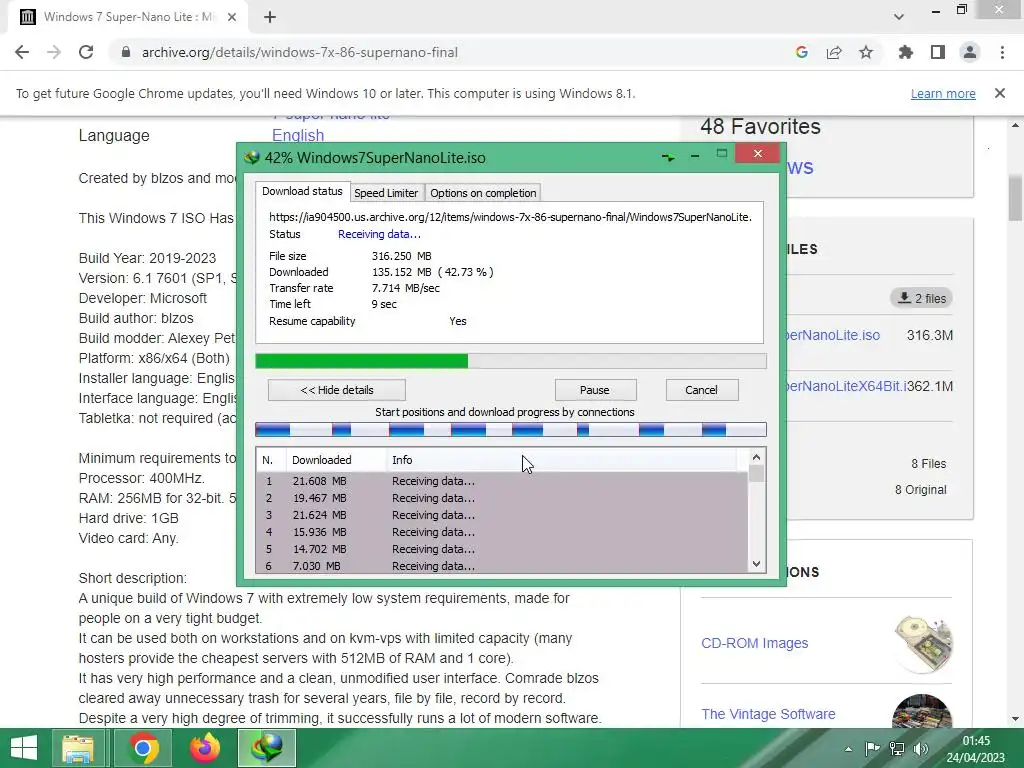Open SuperNanoLite.iso file link
The image size is (1024, 768).
coord(833,335)
